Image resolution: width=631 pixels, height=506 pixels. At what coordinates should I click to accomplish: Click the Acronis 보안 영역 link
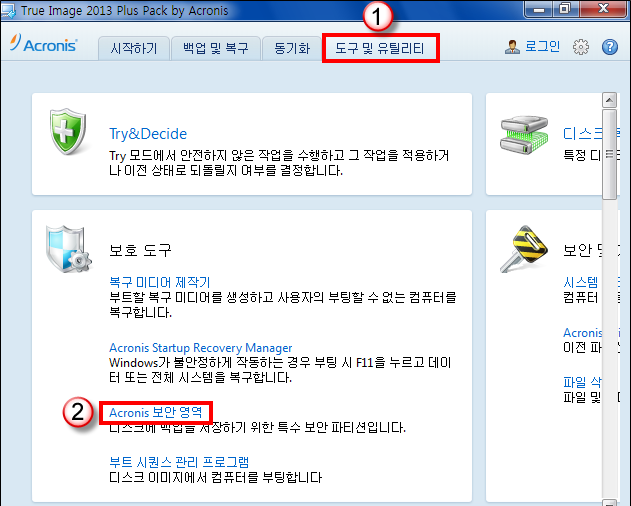[155, 413]
